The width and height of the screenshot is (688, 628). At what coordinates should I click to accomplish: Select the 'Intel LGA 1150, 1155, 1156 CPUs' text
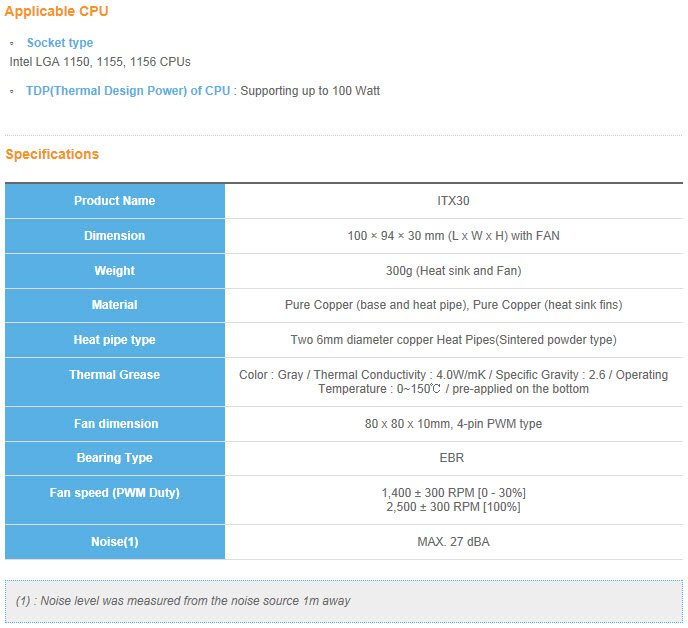click(x=100, y=61)
